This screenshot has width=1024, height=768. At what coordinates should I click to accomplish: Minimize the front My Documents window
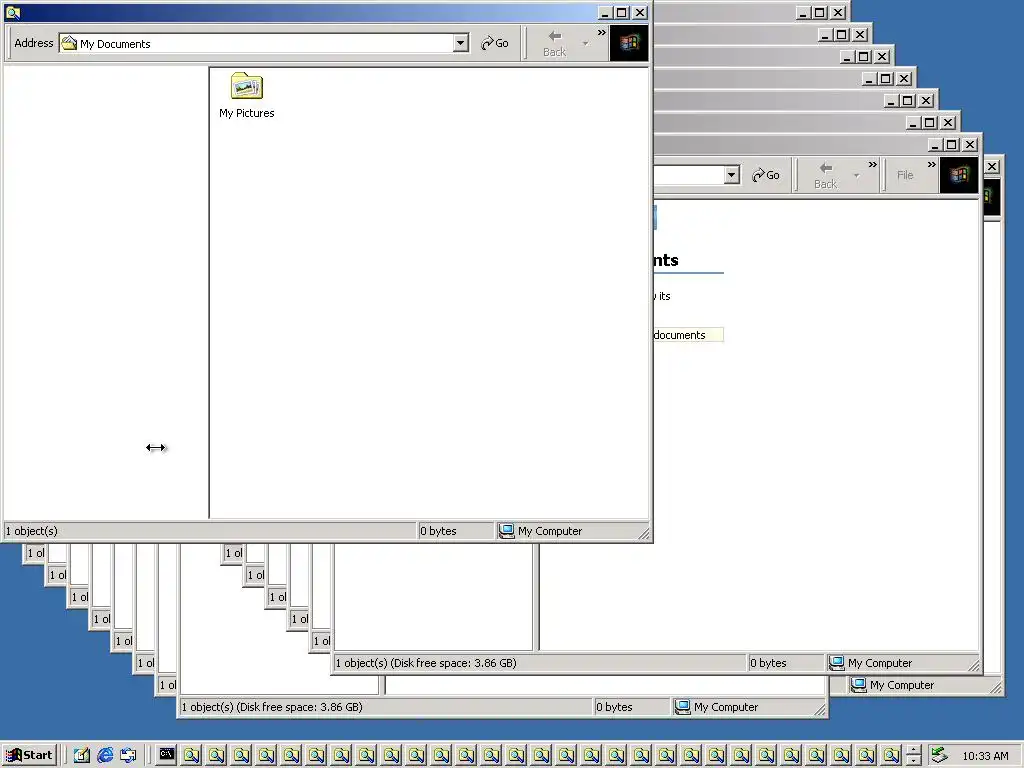[605, 12]
